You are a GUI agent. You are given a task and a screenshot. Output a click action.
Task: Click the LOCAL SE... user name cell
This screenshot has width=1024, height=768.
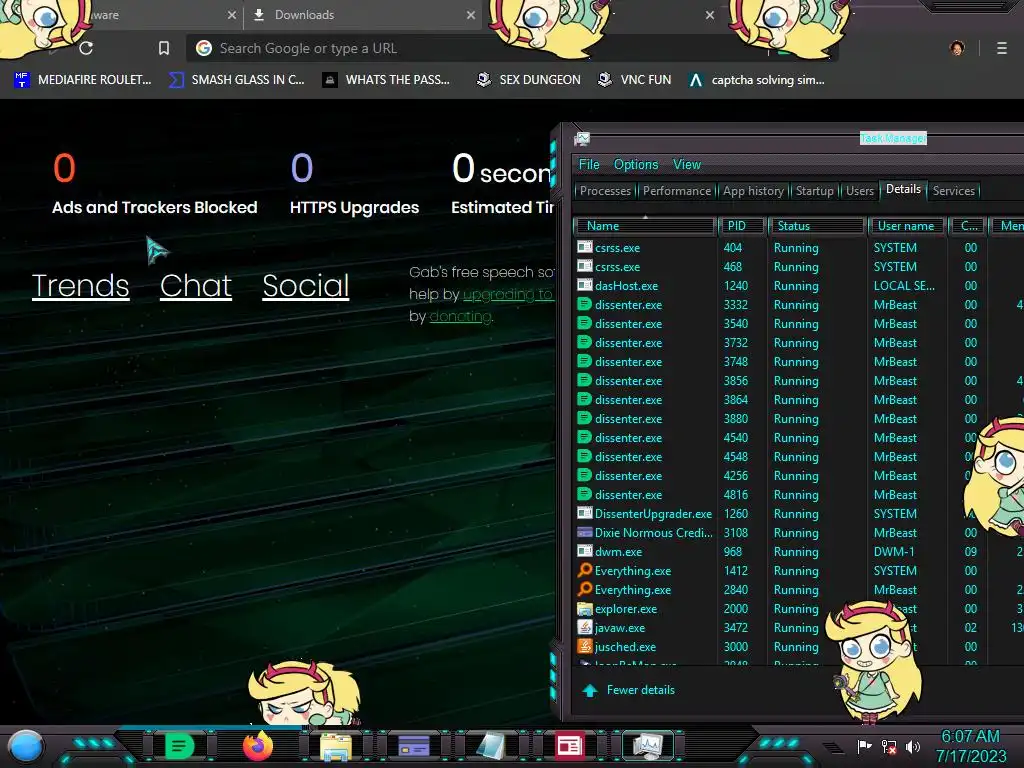click(x=904, y=285)
